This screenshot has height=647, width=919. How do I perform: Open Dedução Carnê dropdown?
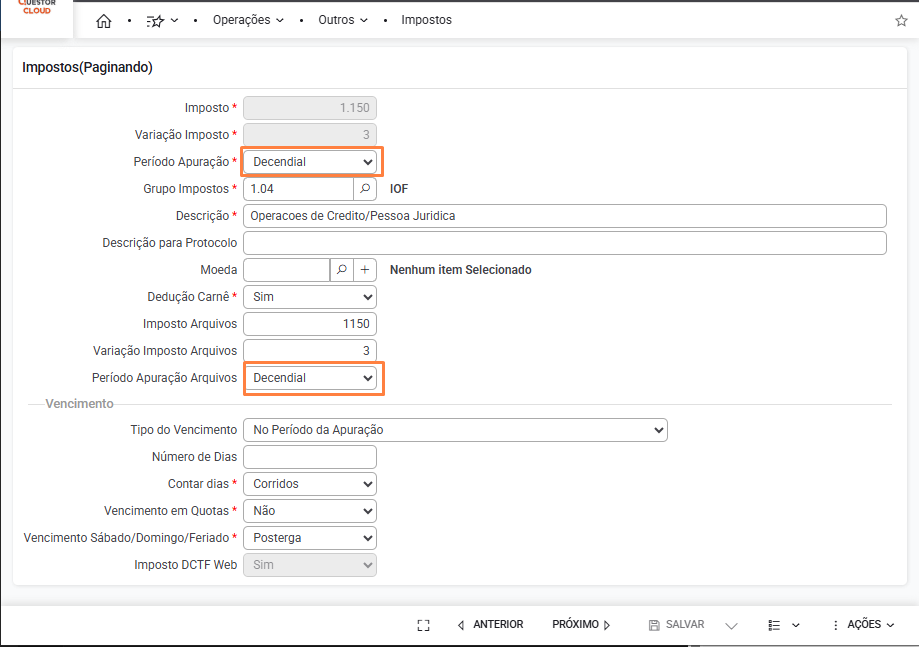point(310,297)
